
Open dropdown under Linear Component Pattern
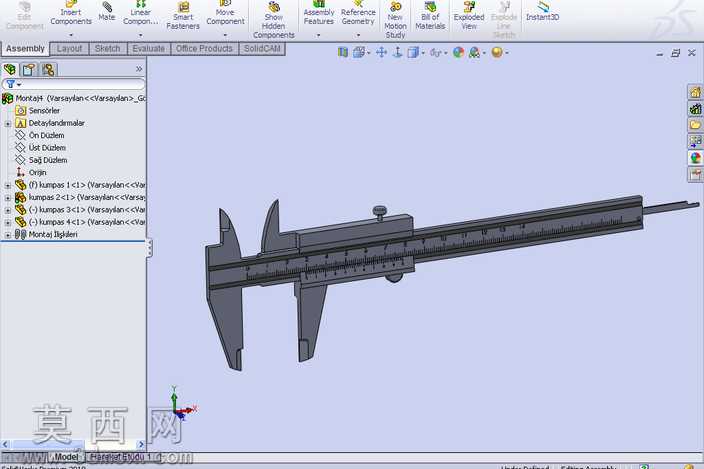tap(141, 35)
